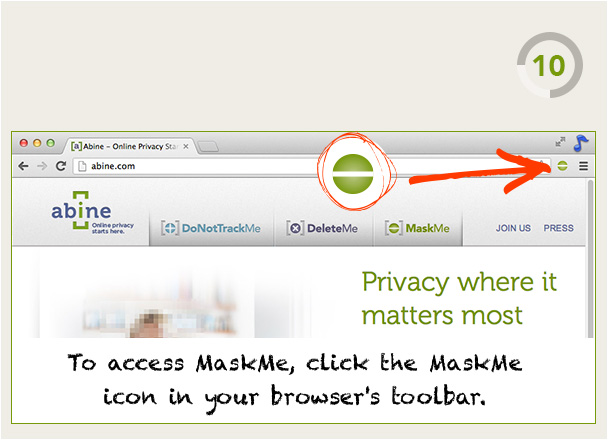
Task: Go back with the back arrow
Action: coord(24,166)
